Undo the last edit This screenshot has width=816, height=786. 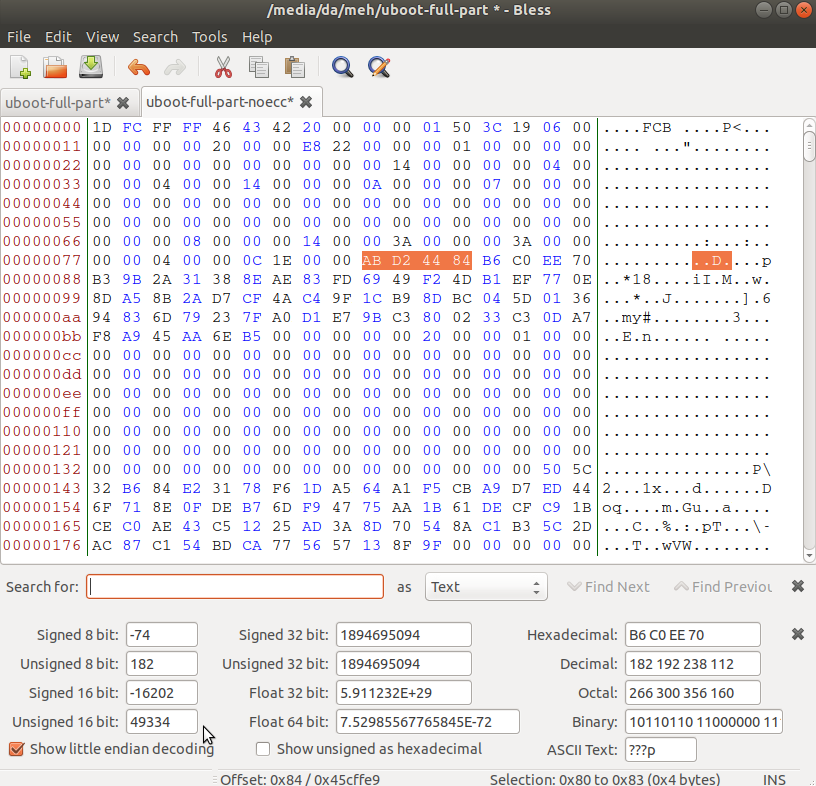click(138, 68)
